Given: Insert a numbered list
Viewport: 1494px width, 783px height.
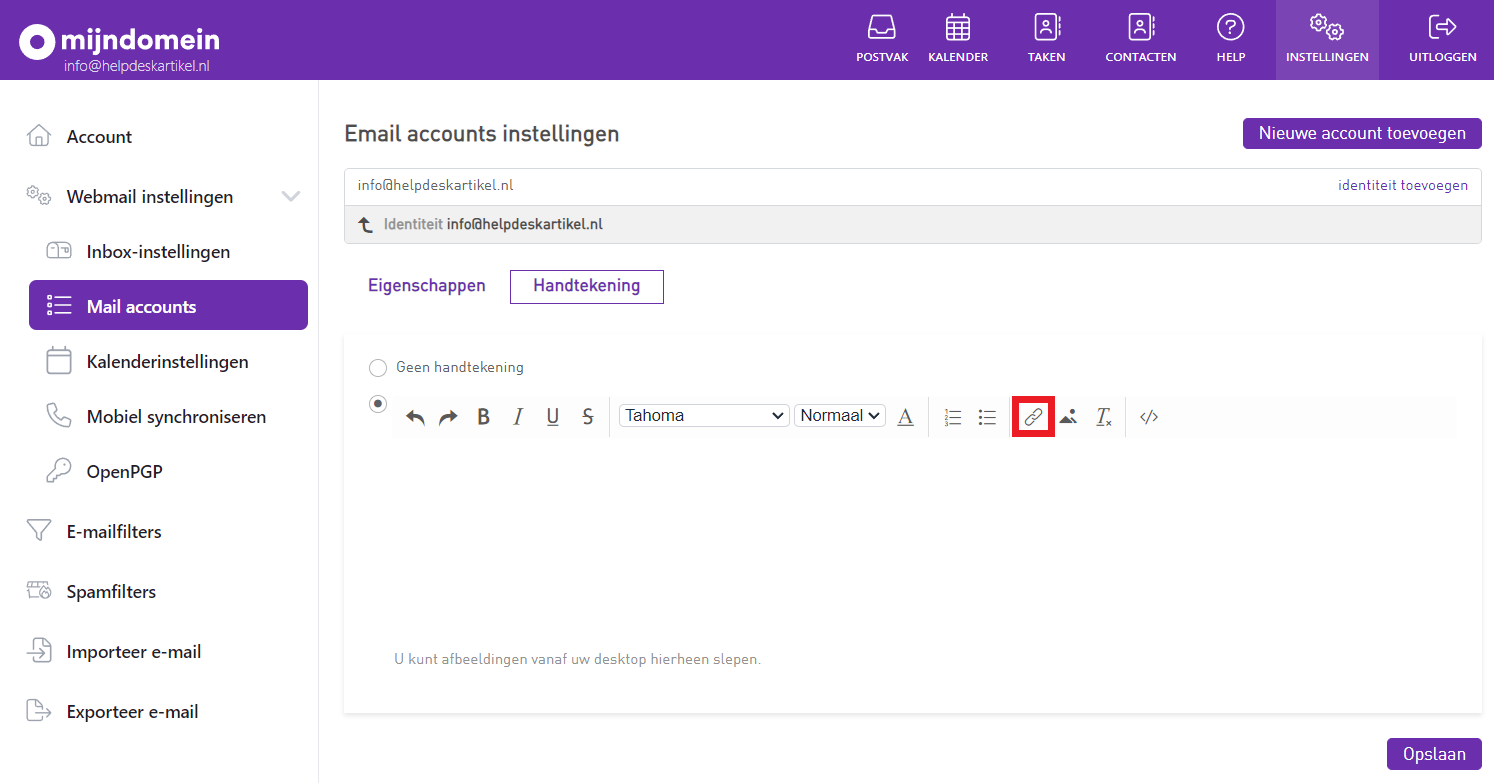Looking at the screenshot, I should [x=953, y=417].
